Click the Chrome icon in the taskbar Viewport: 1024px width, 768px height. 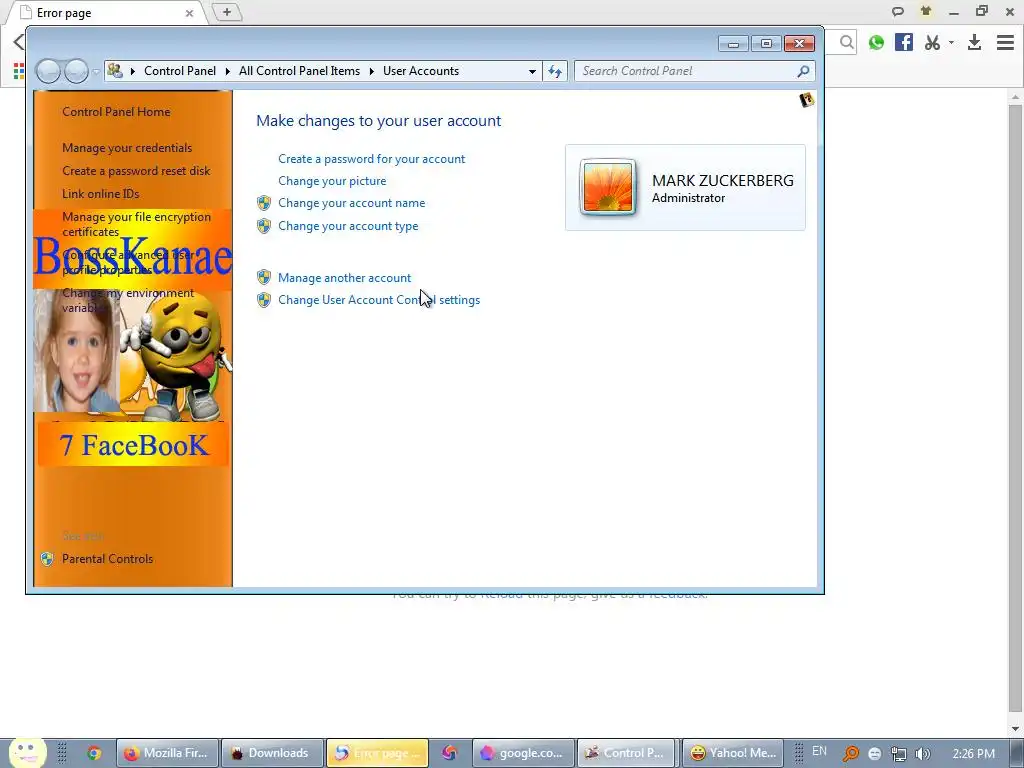tap(94, 753)
